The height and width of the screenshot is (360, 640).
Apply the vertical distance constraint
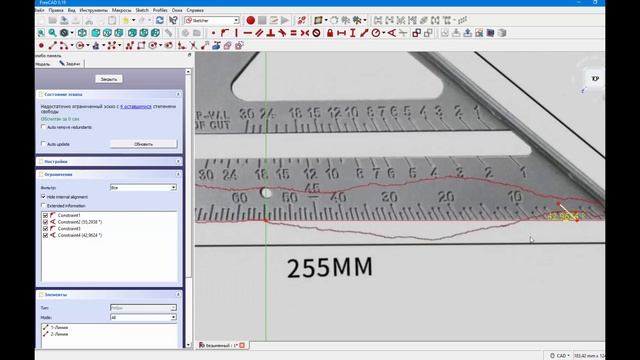[x=353, y=33]
